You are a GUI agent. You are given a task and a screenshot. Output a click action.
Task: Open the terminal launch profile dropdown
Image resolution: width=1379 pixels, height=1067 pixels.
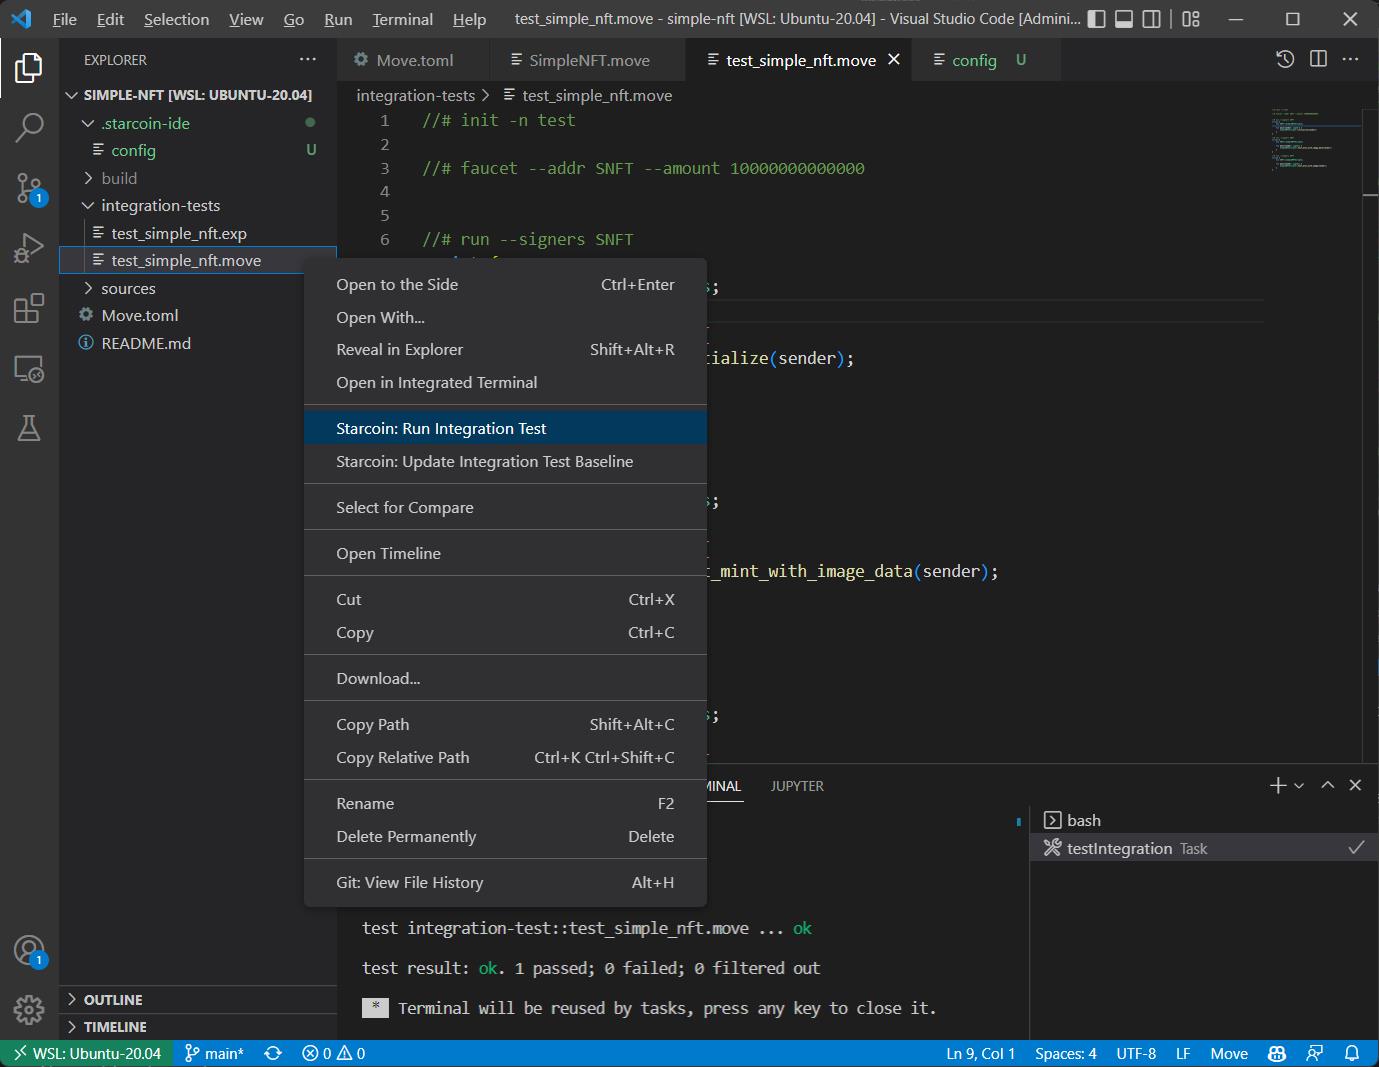pos(1299,786)
